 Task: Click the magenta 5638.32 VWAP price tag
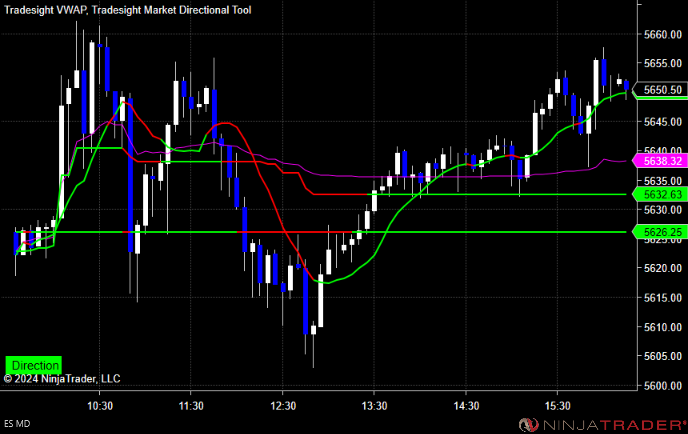click(x=660, y=161)
